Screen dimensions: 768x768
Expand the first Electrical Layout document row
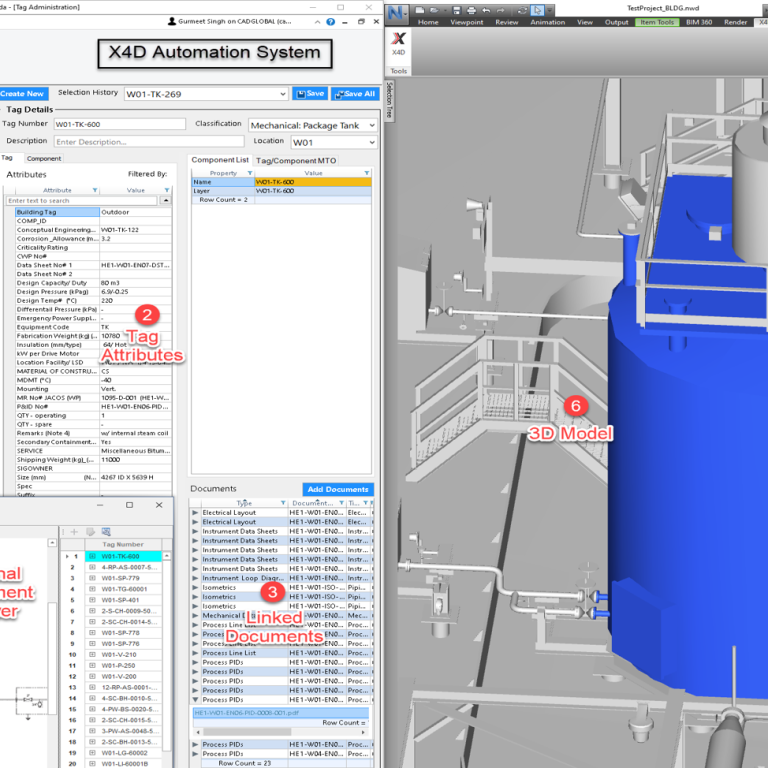195,512
